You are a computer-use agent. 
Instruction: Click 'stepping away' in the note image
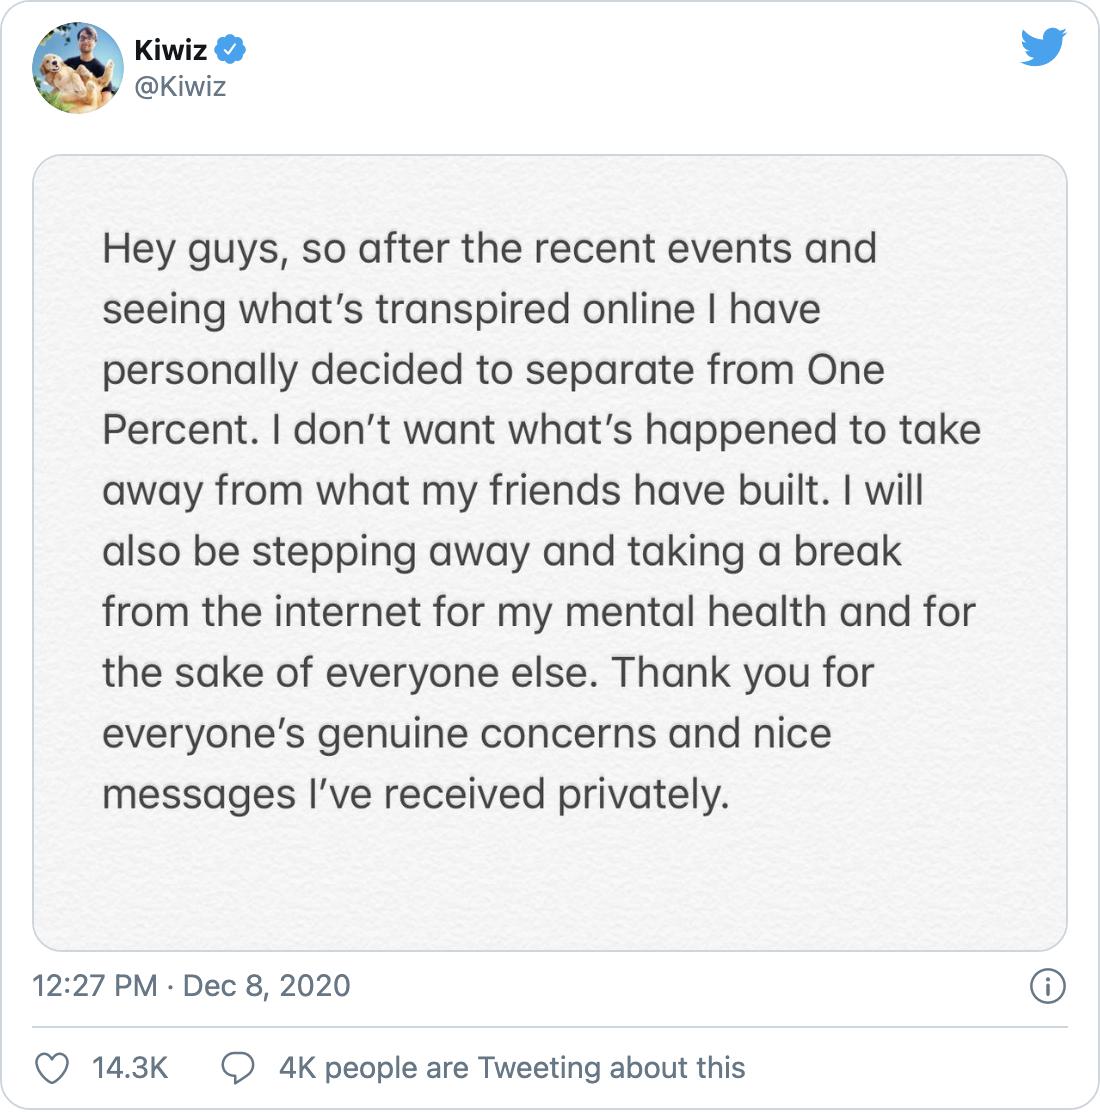(391, 553)
